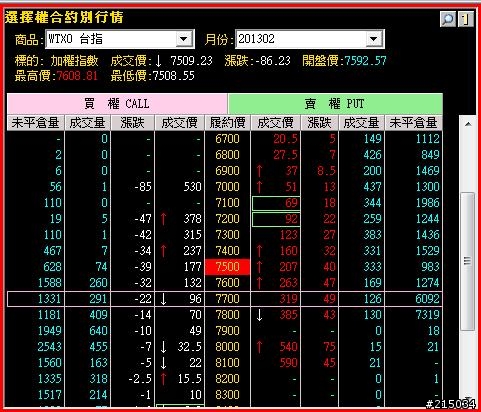
Task: Click lowest price value 7508.55
Action: (173, 76)
